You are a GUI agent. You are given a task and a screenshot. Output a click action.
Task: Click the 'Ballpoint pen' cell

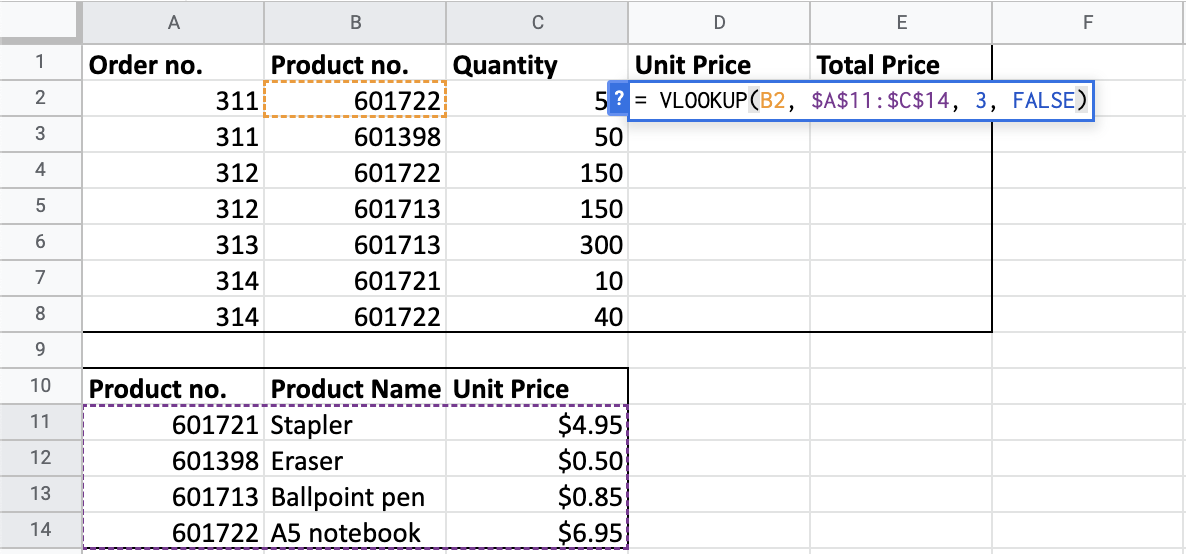pyautogui.click(x=355, y=494)
